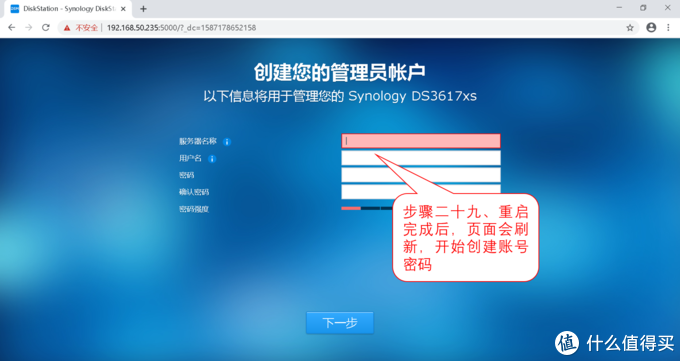Click the 下一步 next button
The width and height of the screenshot is (680, 361).
[340, 323]
